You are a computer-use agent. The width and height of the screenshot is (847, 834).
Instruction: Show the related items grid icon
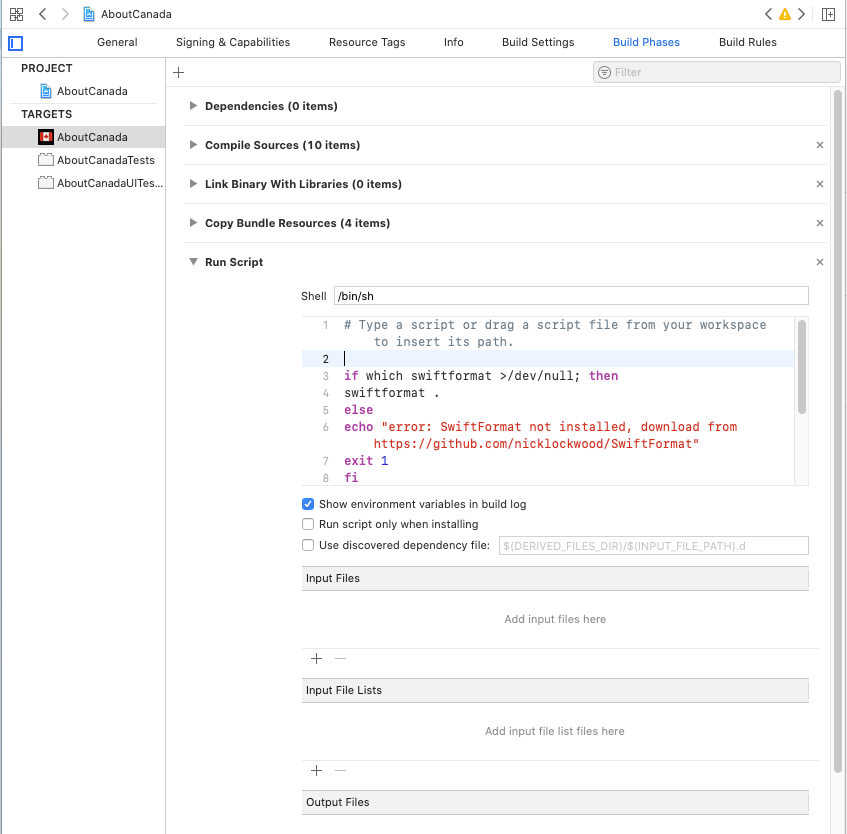pyautogui.click(x=16, y=13)
